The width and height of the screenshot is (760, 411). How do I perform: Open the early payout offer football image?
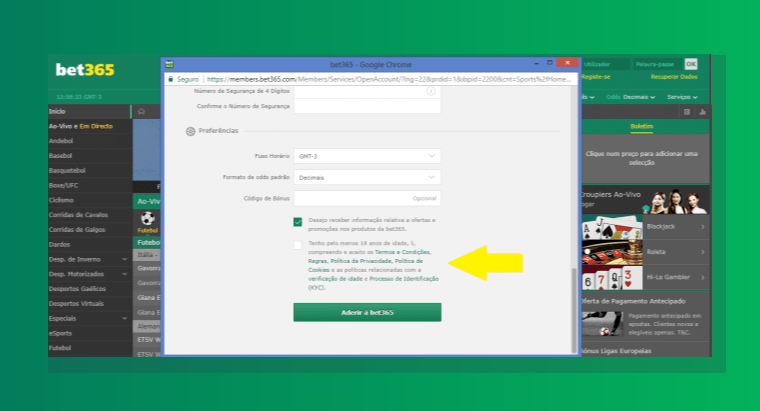[x=602, y=324]
